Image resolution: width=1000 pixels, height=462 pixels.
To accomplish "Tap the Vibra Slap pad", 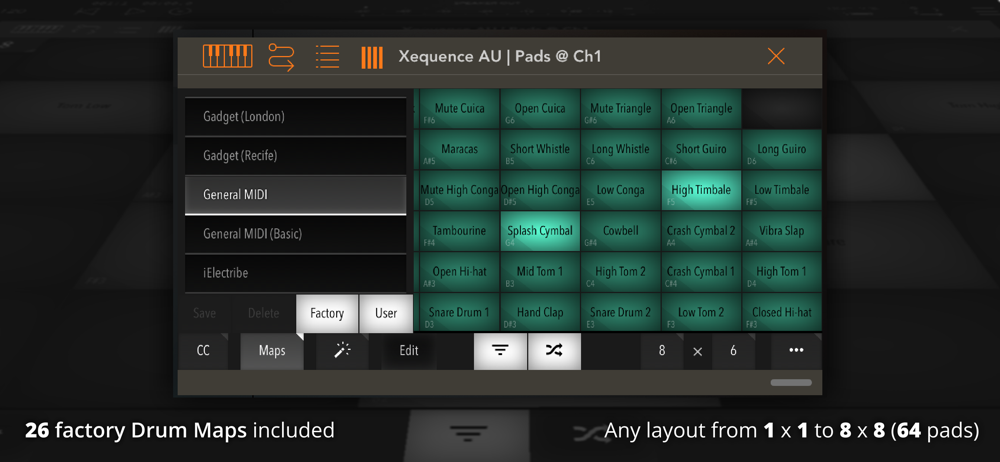I will pyautogui.click(x=781, y=231).
